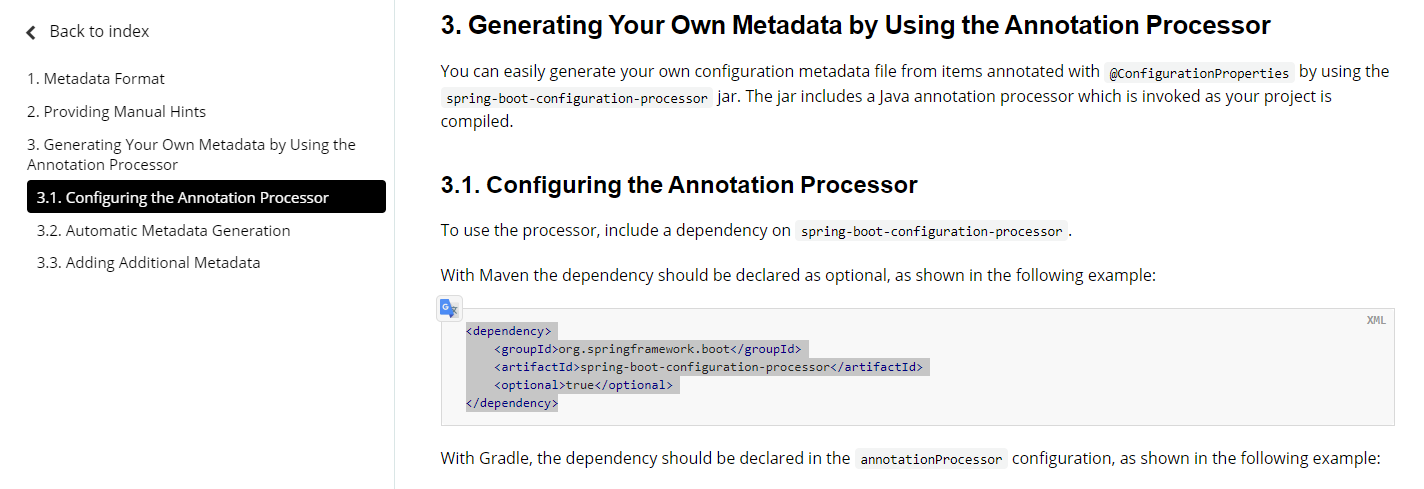Click the back arrow chevron icon
This screenshot has width=1424, height=489.
pyautogui.click(x=31, y=32)
